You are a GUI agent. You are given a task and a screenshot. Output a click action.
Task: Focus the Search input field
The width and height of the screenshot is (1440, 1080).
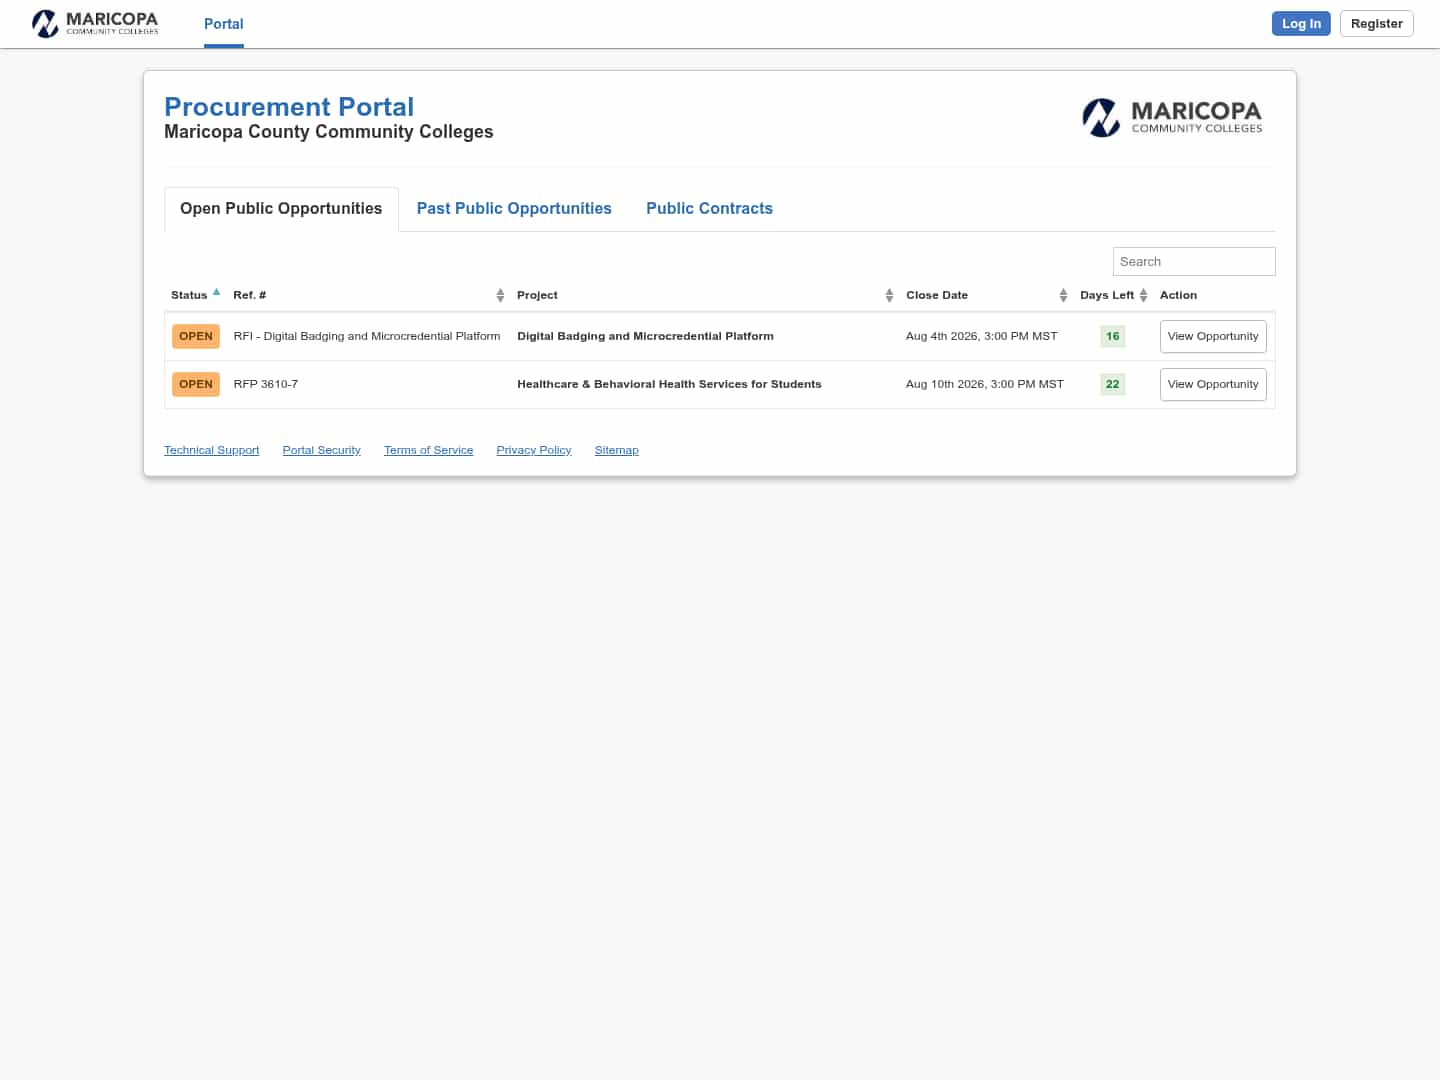(1194, 261)
